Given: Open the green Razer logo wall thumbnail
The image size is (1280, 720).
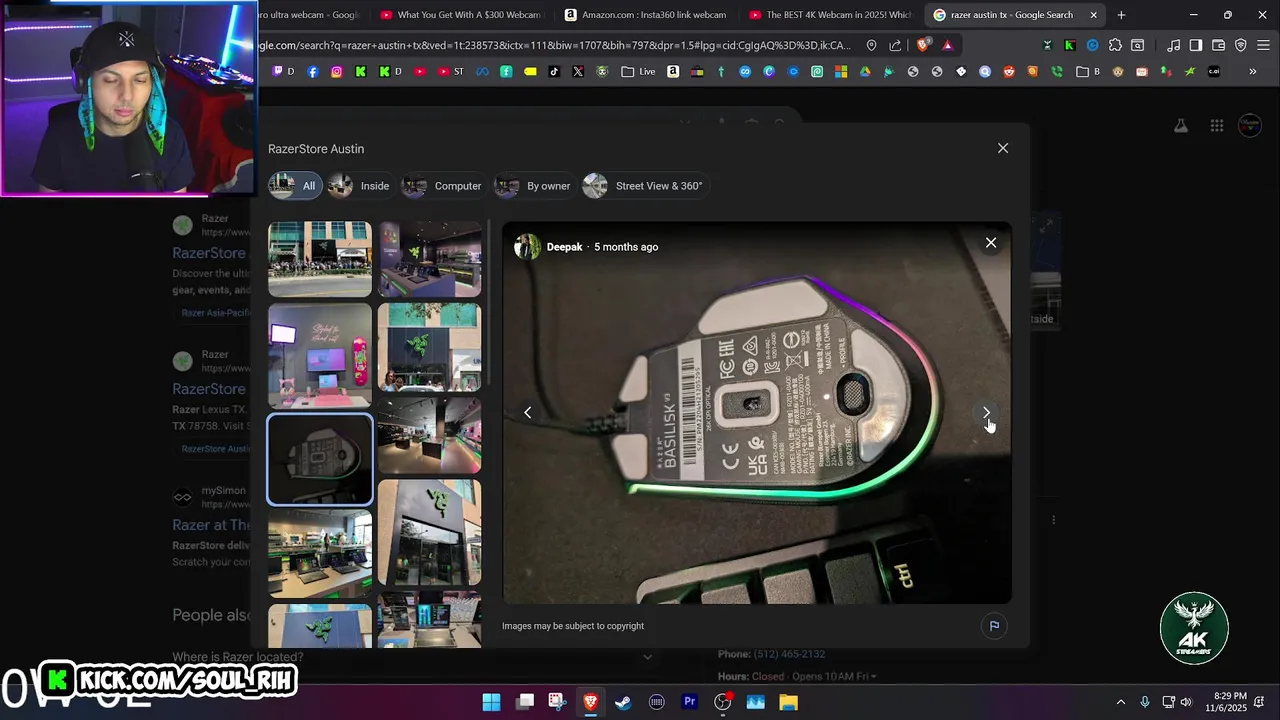Looking at the screenshot, I should (430, 347).
